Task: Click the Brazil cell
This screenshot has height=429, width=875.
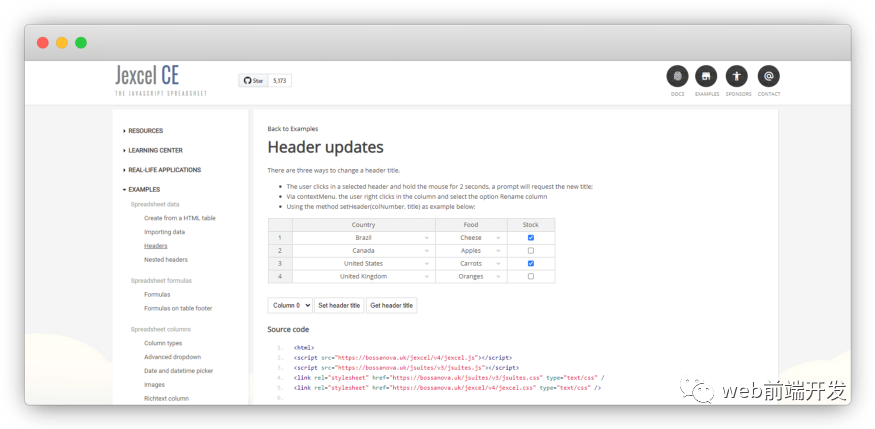Action: click(x=363, y=238)
